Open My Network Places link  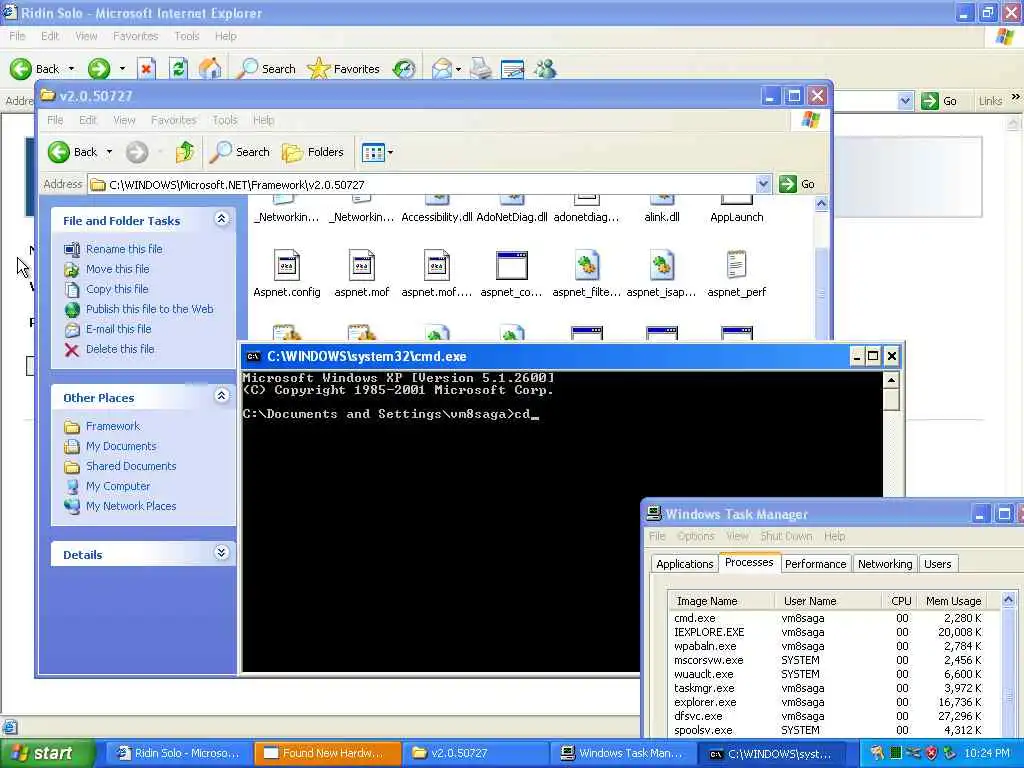pyautogui.click(x=131, y=506)
